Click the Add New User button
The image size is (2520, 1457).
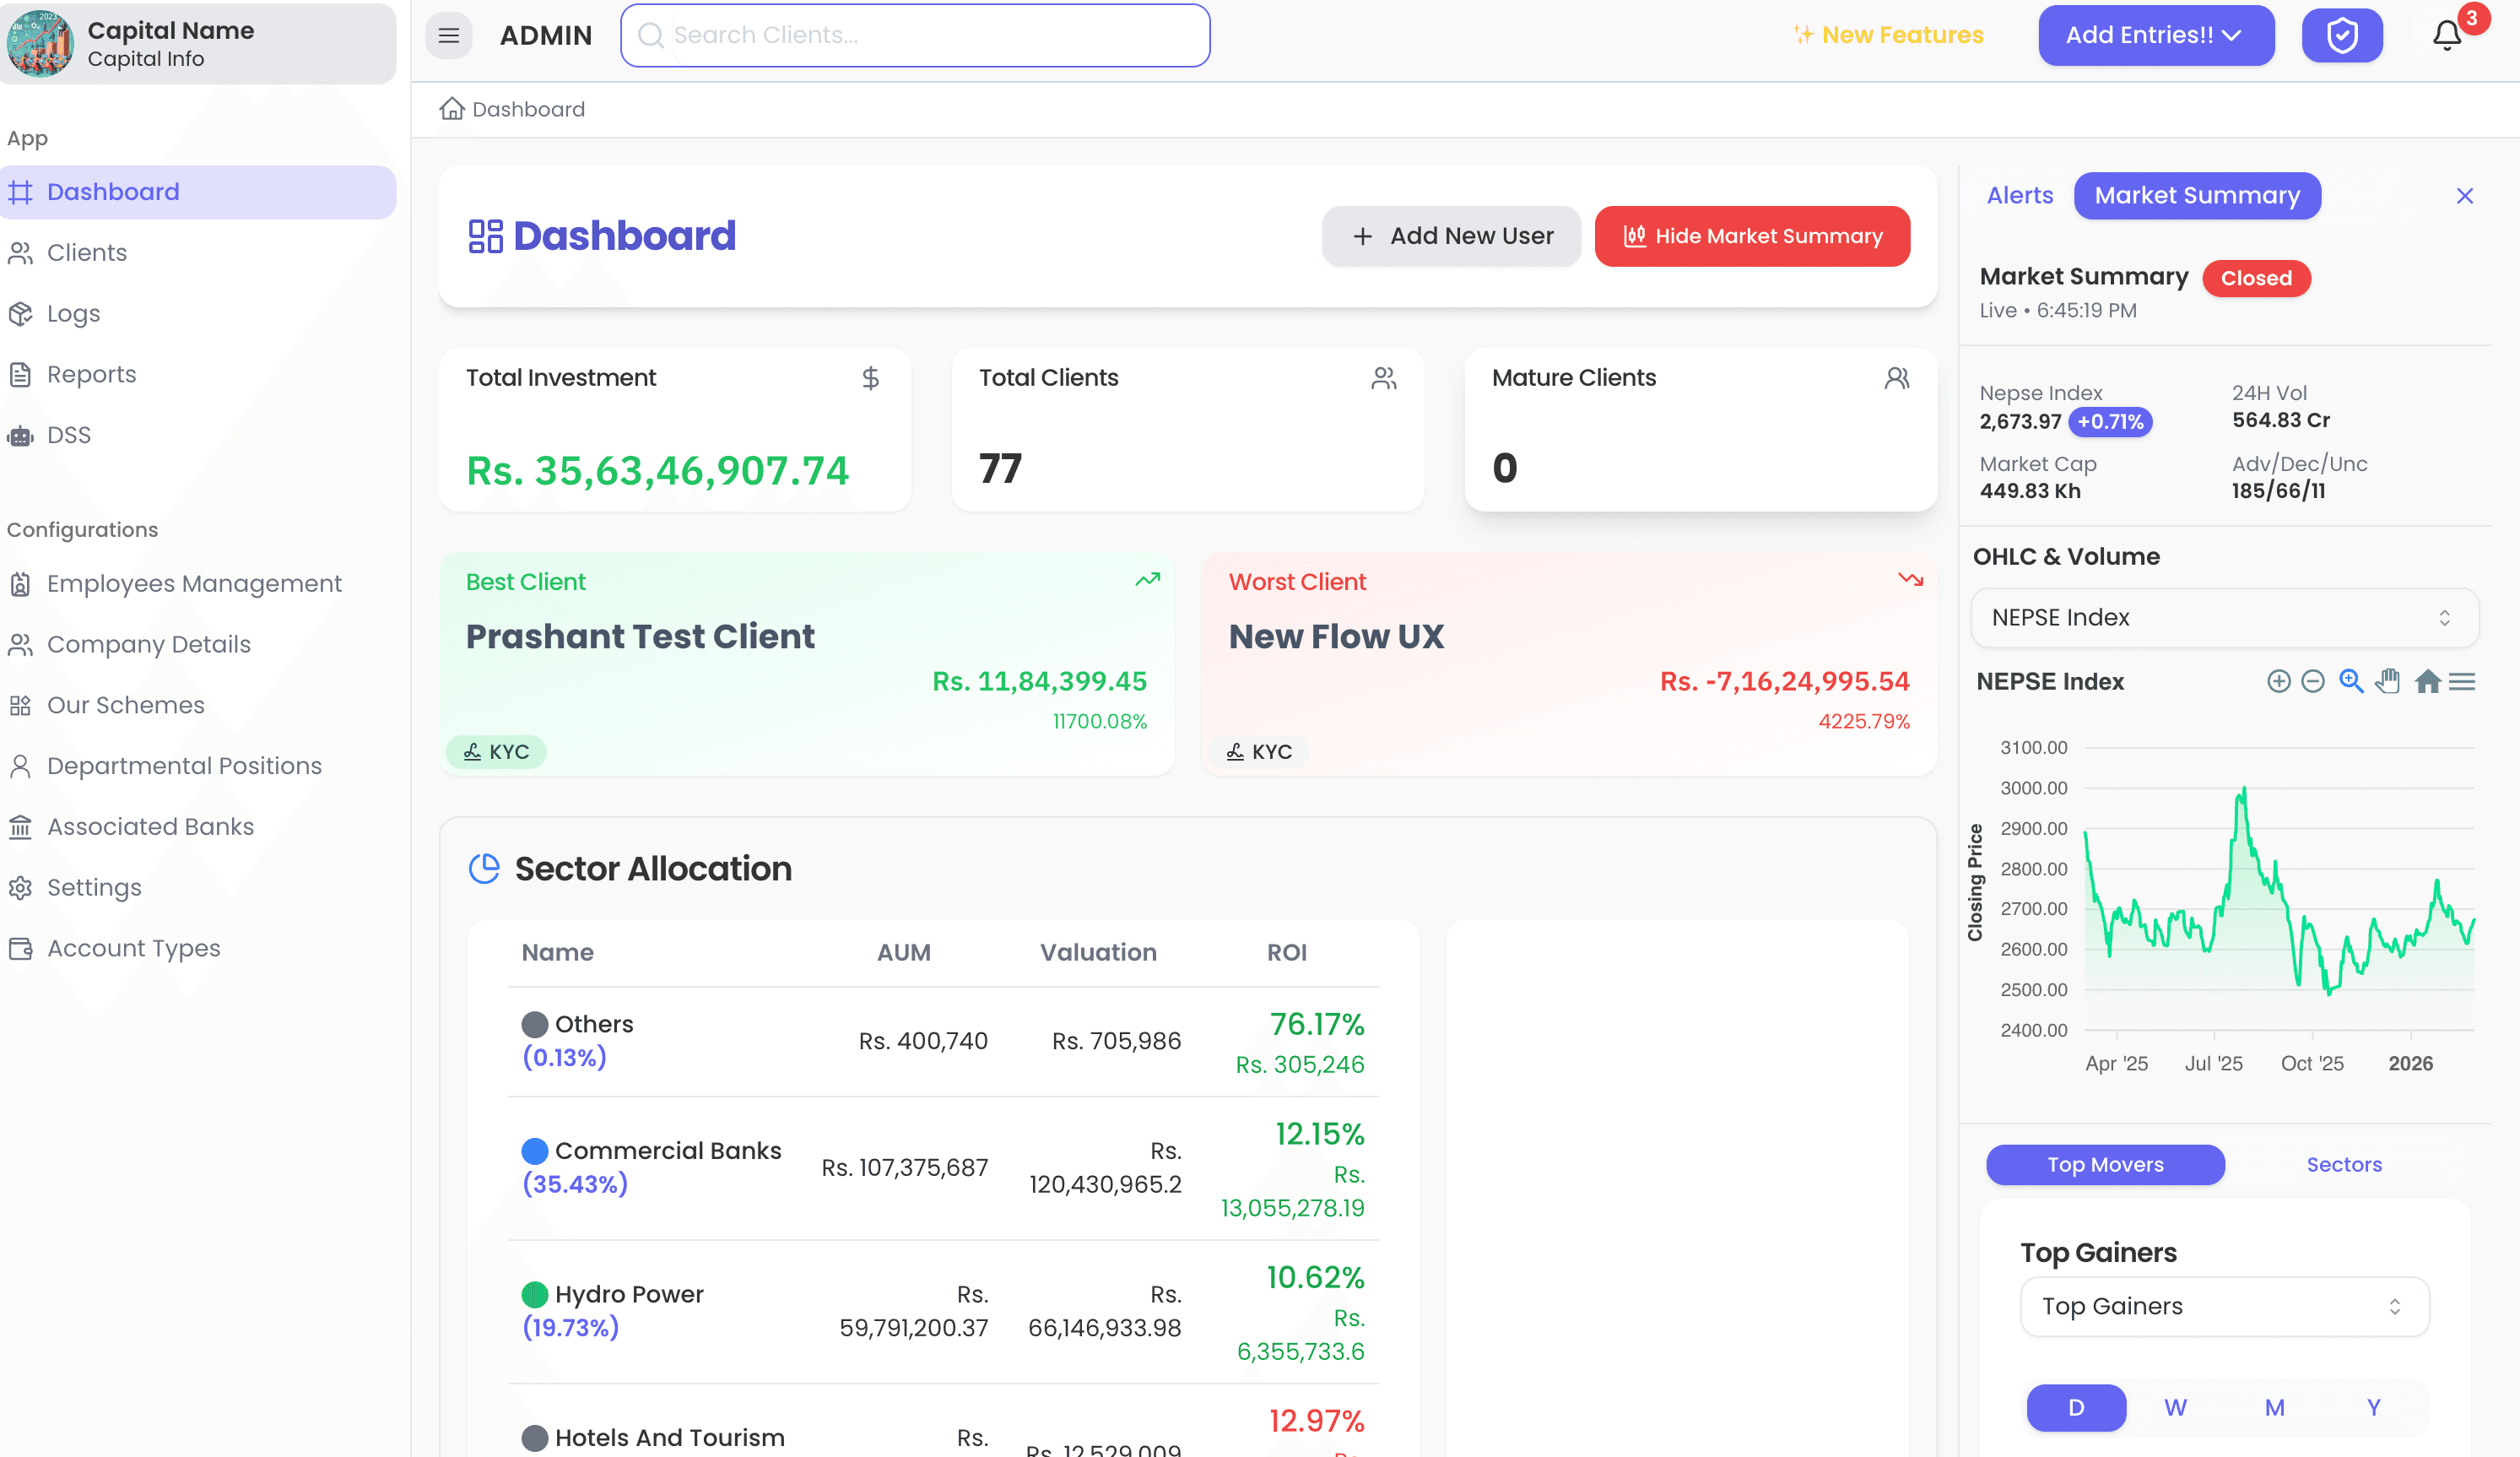coord(1451,236)
